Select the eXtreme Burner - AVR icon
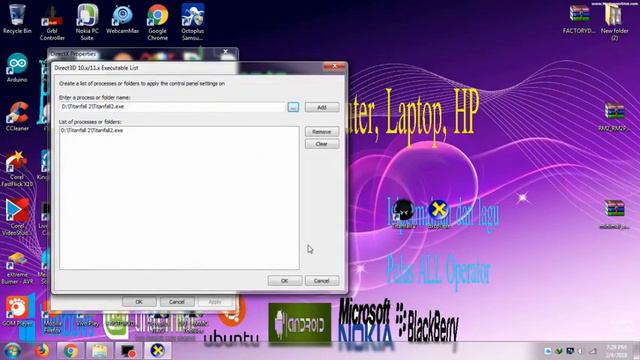 [x=17, y=267]
